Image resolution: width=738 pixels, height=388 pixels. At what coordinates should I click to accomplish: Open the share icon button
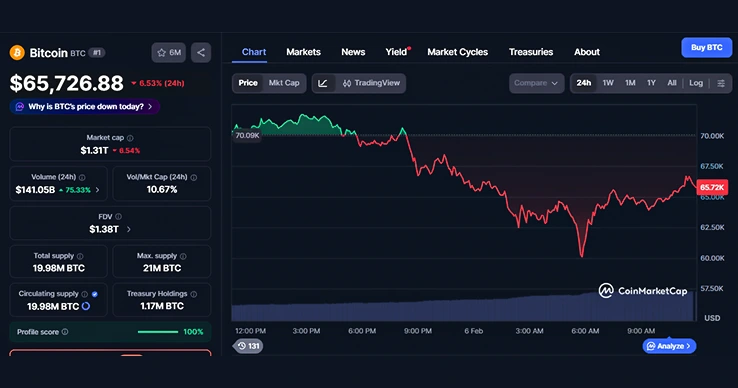tap(201, 52)
